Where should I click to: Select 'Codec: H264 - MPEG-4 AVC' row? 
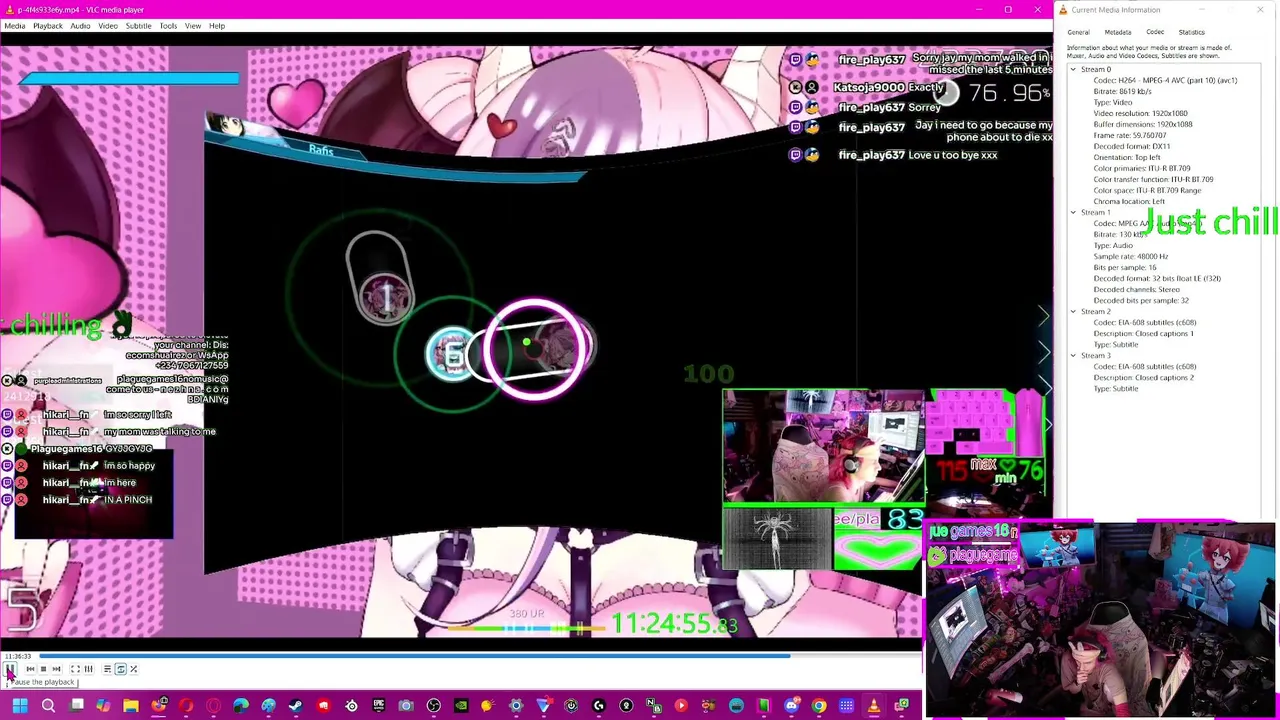[1165, 80]
